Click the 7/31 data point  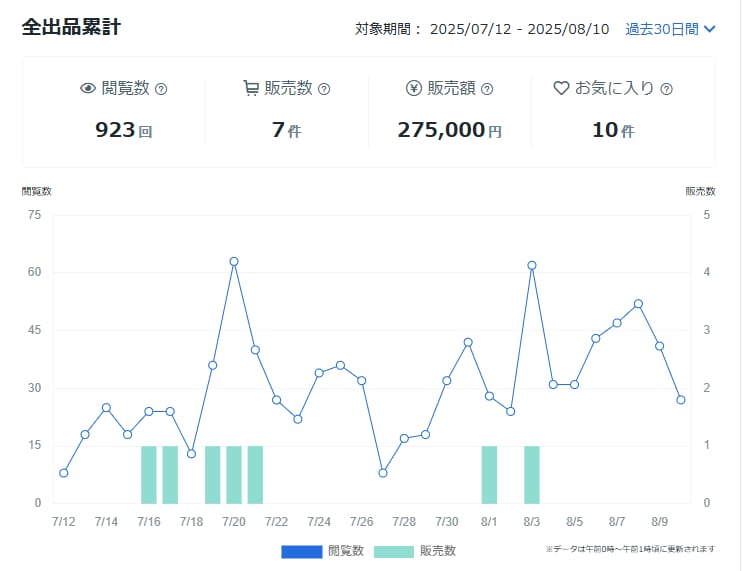pos(468,343)
